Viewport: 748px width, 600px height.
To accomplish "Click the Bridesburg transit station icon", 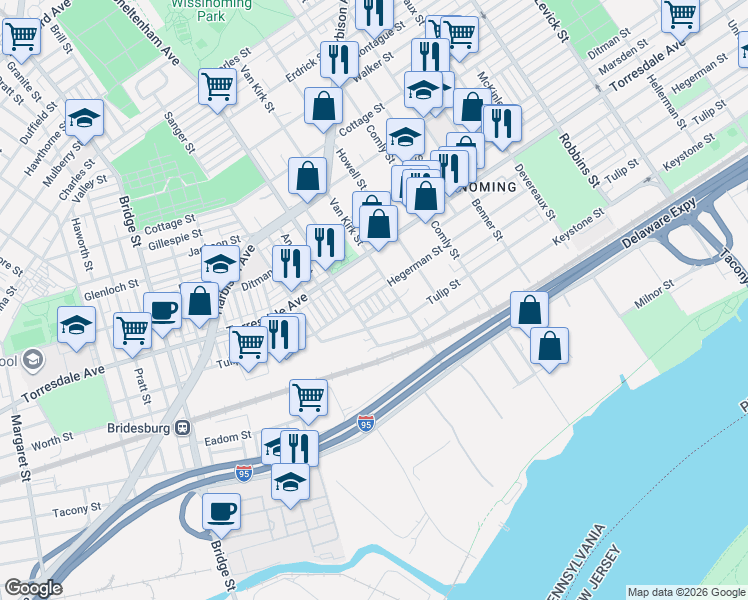I will [x=182, y=428].
